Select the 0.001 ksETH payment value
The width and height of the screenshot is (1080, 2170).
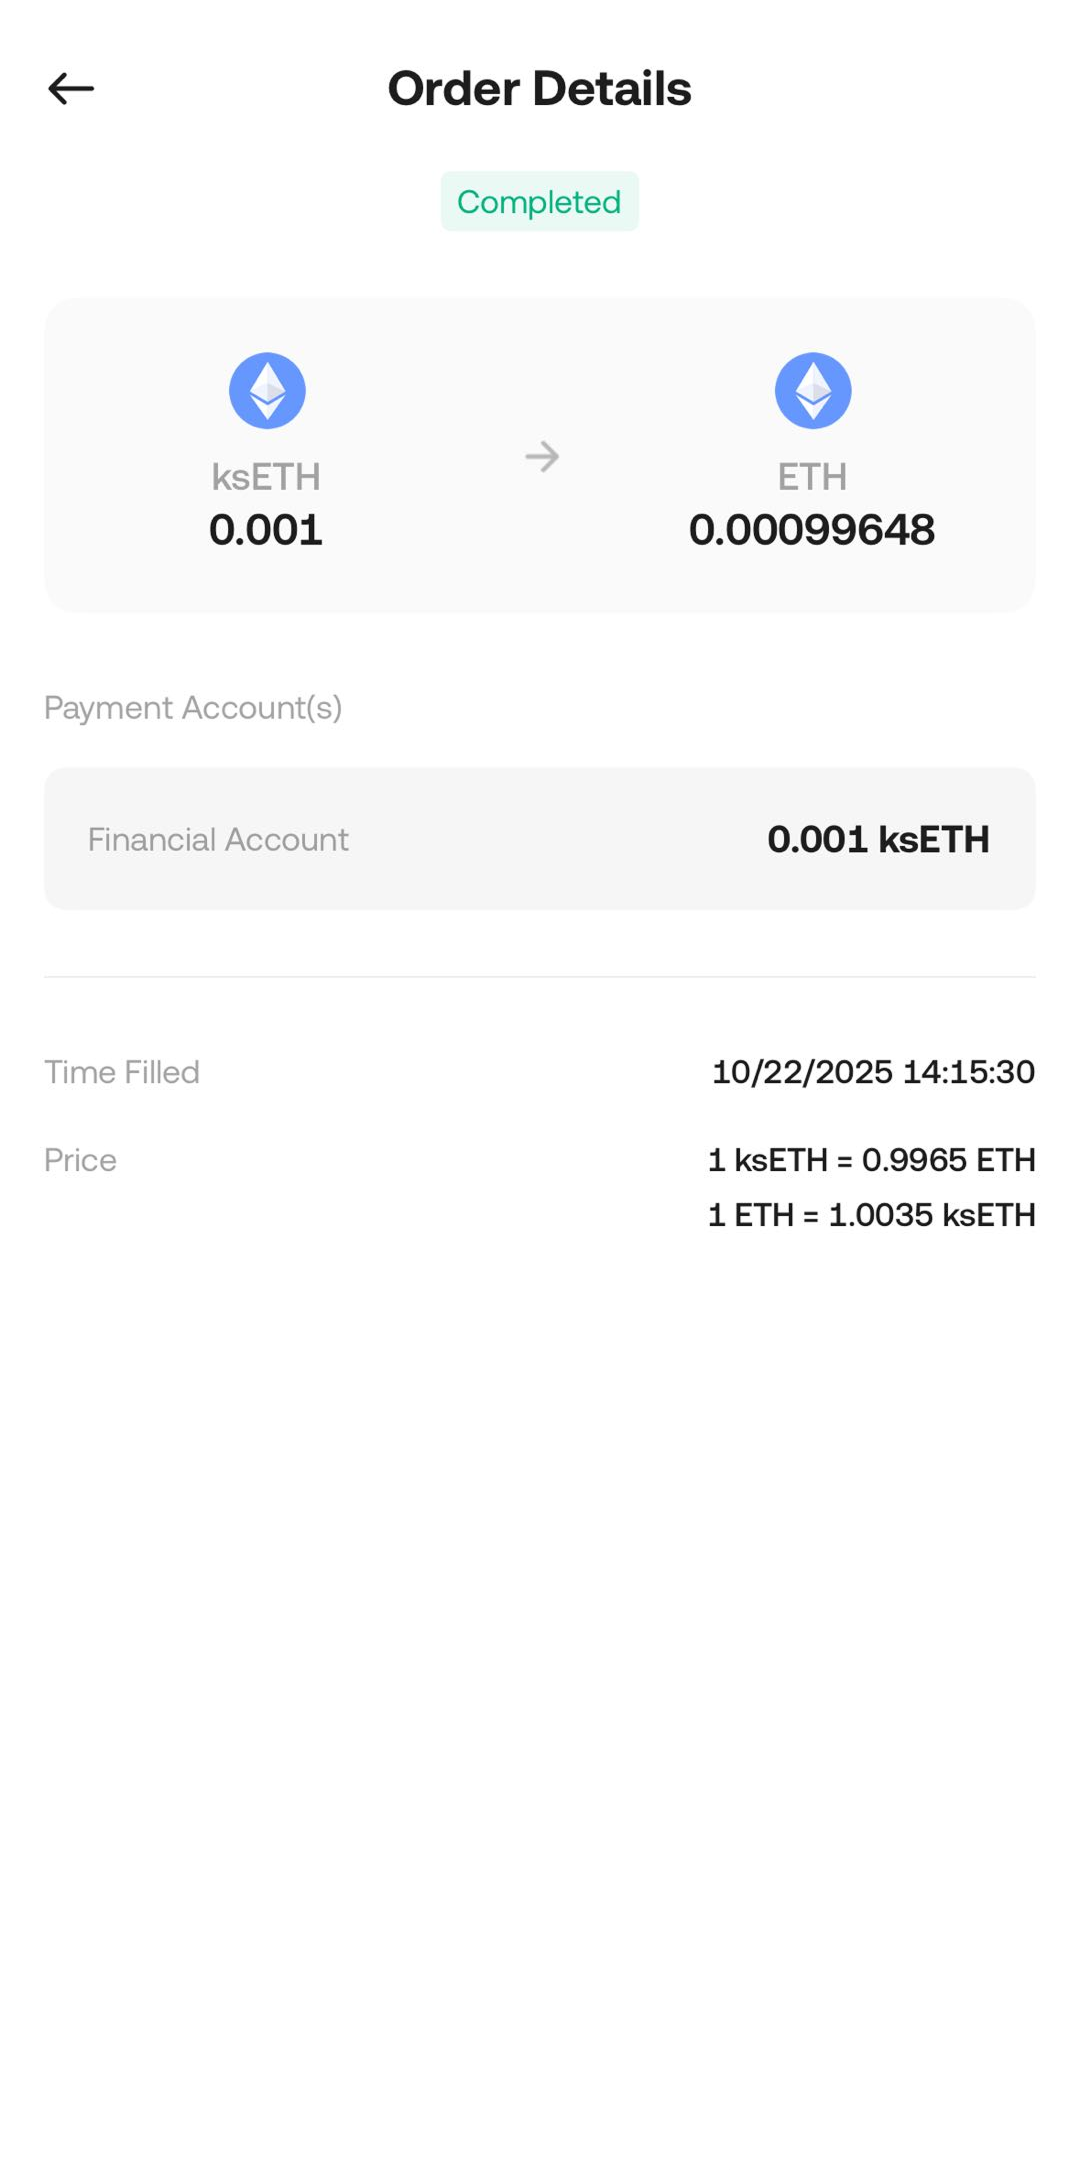click(878, 839)
